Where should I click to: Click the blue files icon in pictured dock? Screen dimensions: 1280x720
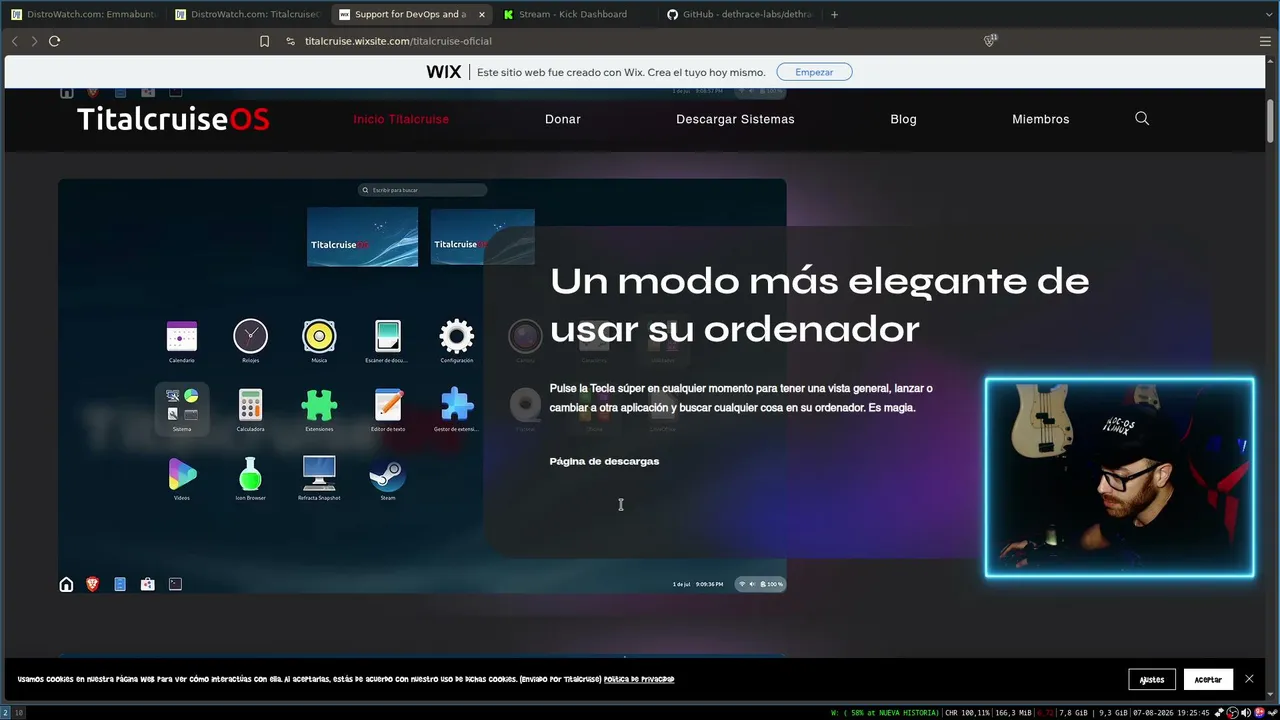[x=120, y=584]
